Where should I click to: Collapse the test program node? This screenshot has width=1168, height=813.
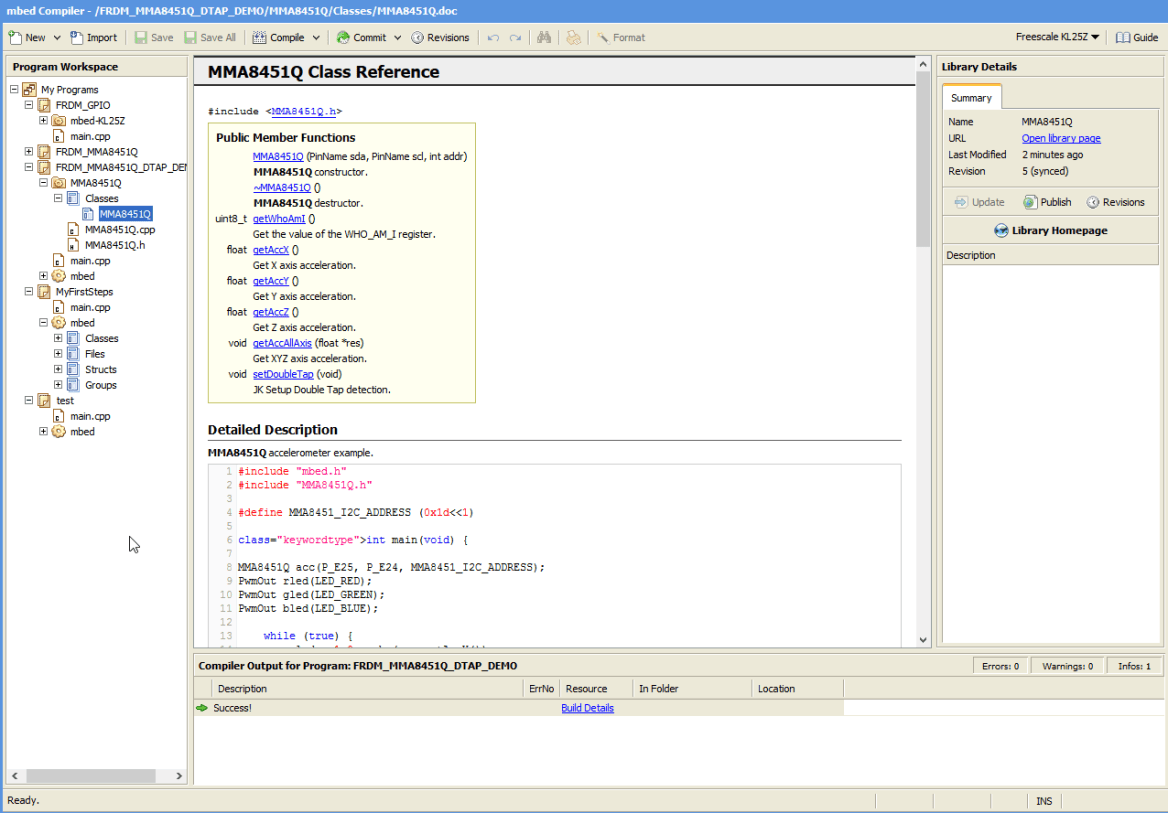point(29,400)
